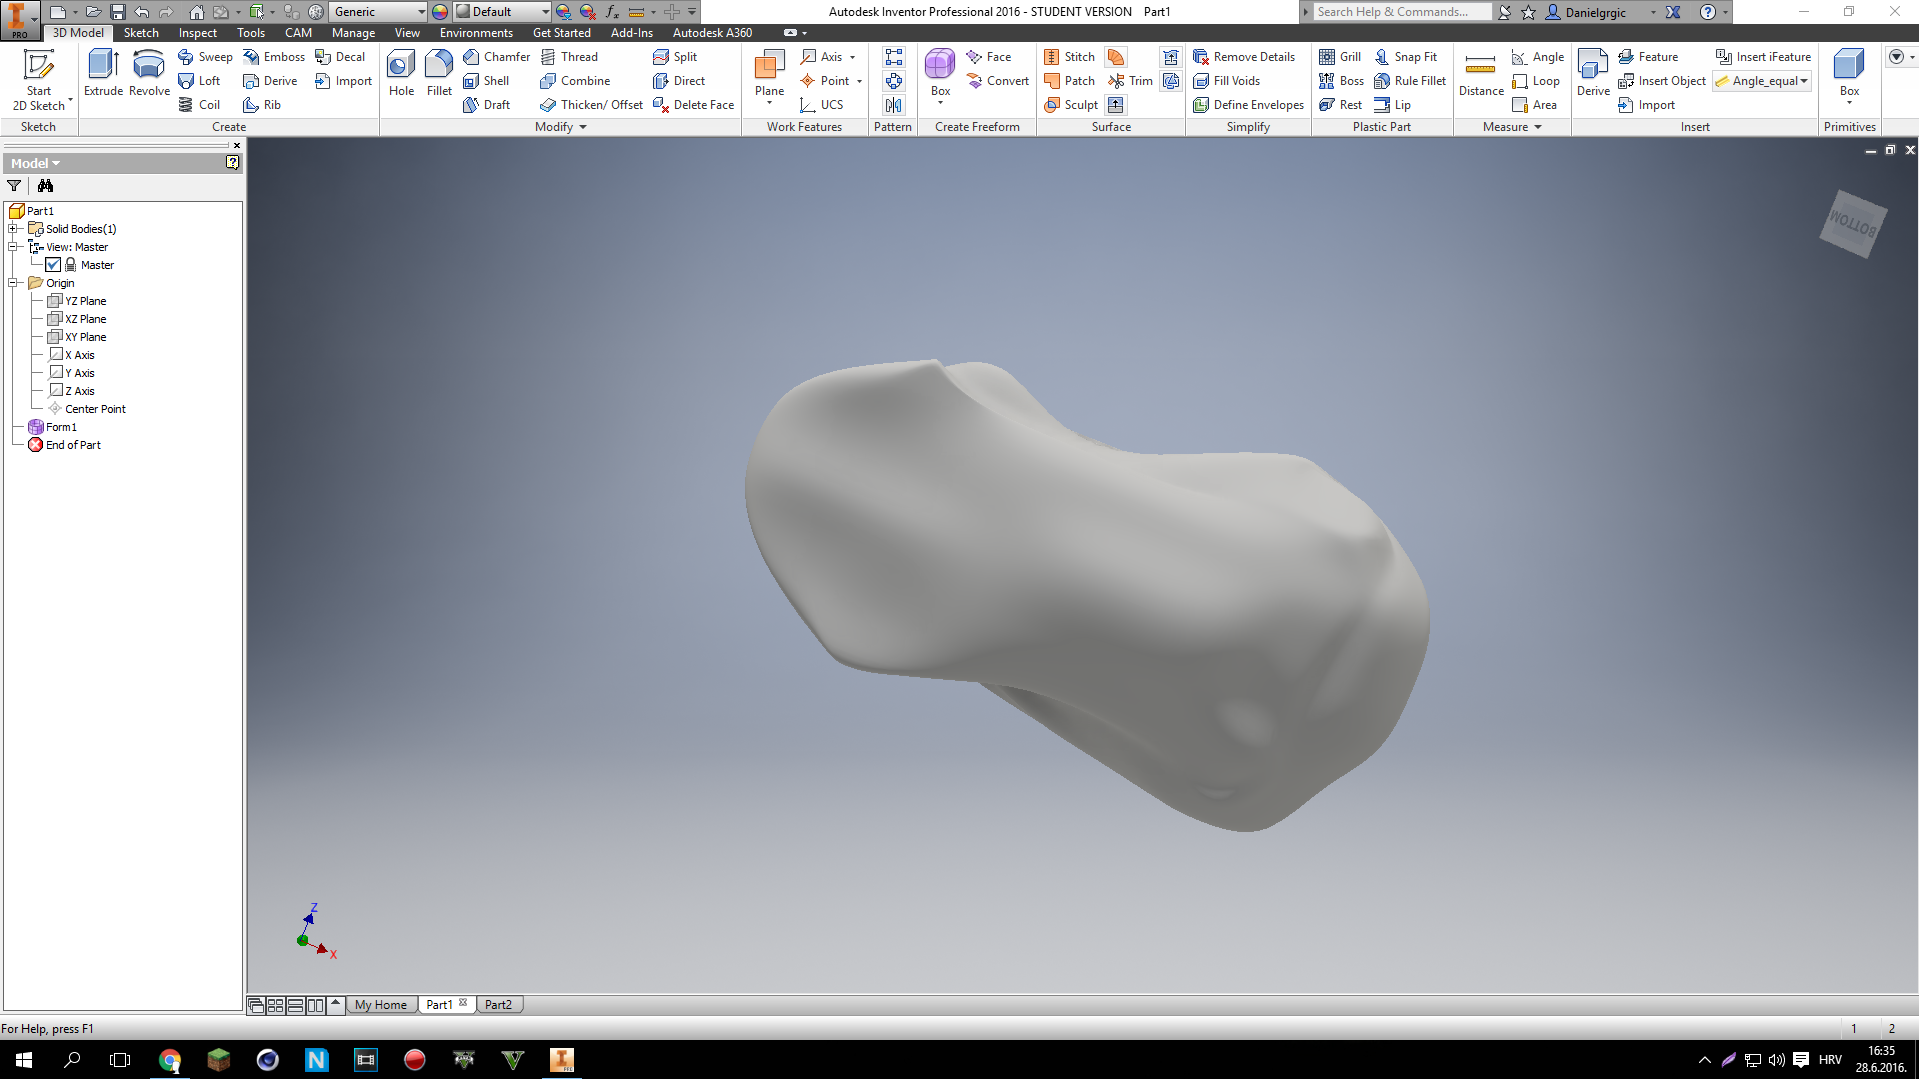Collapse the View: Master node
The image size is (1919, 1079).
[x=14, y=247]
